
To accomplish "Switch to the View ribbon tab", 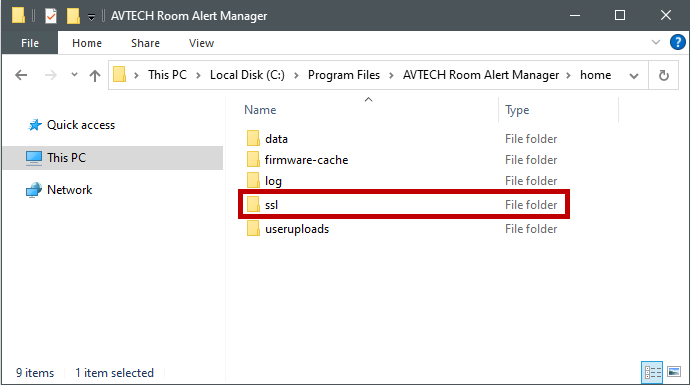I will [201, 43].
